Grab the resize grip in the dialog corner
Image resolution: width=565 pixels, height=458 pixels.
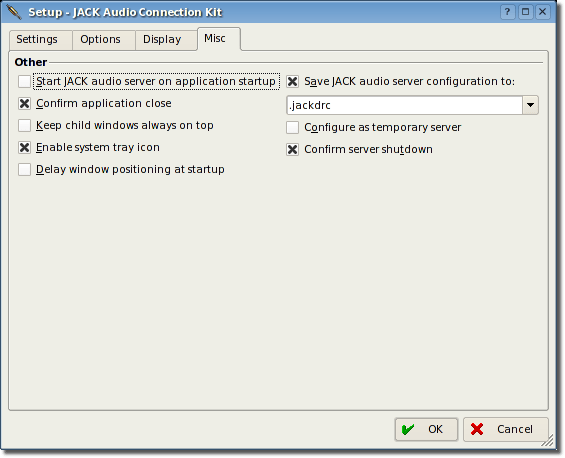pyautogui.click(x=548, y=440)
